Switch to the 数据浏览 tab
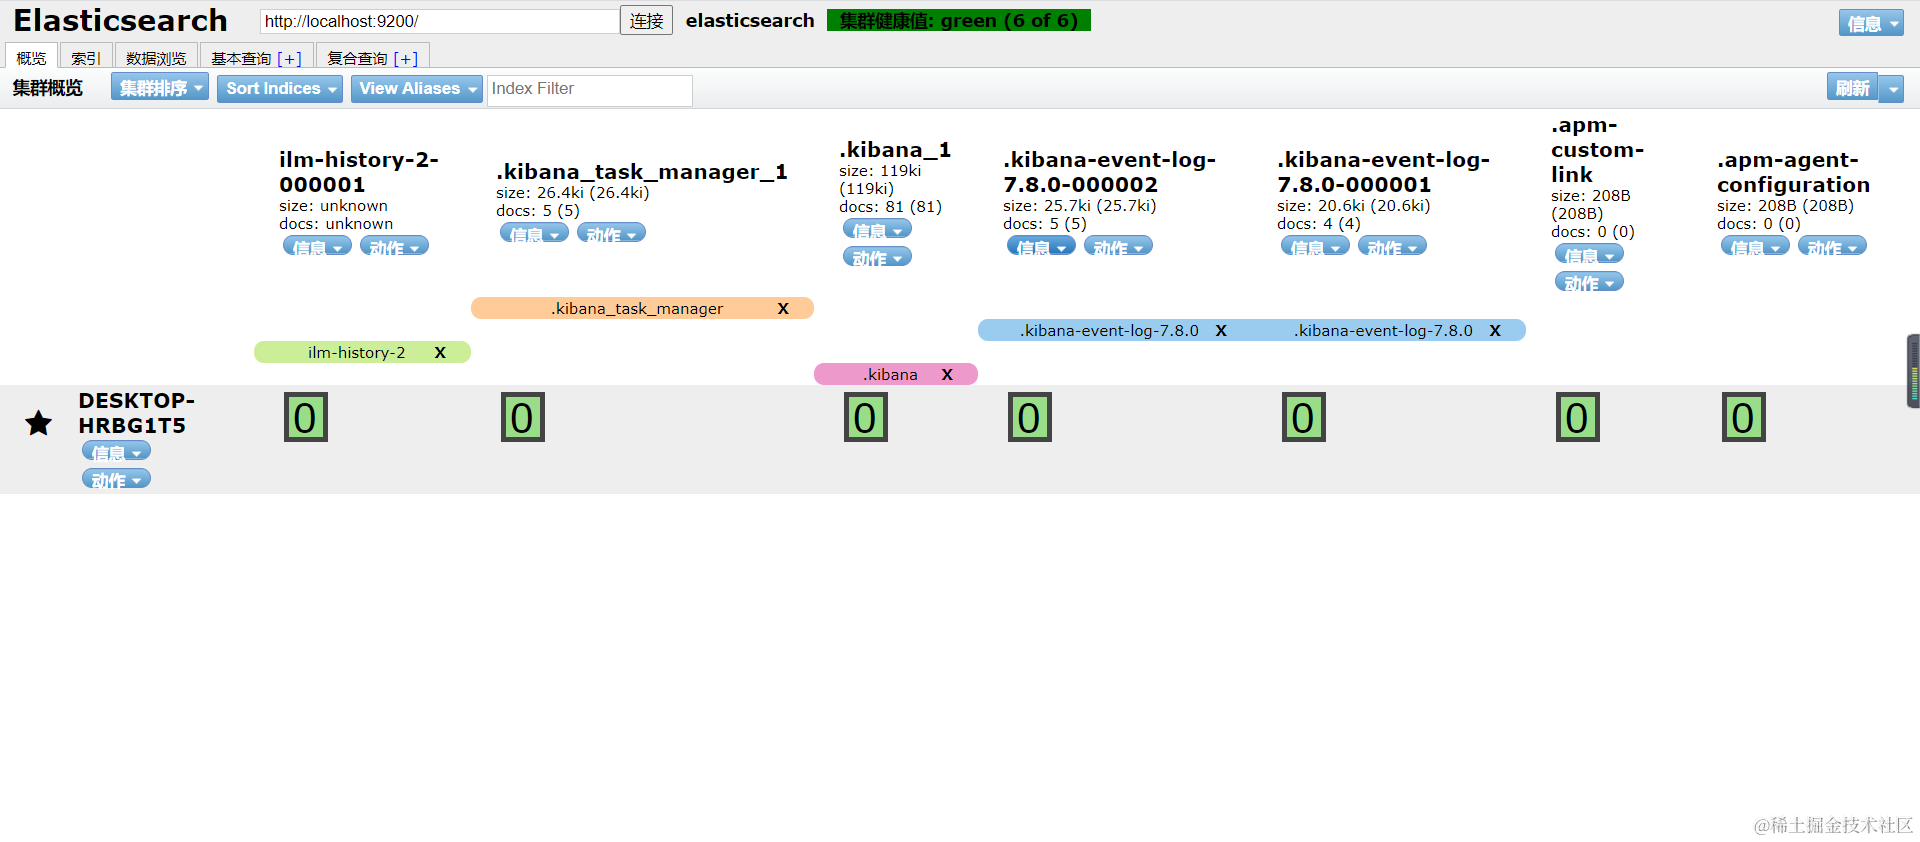1920x842 pixels. click(156, 58)
